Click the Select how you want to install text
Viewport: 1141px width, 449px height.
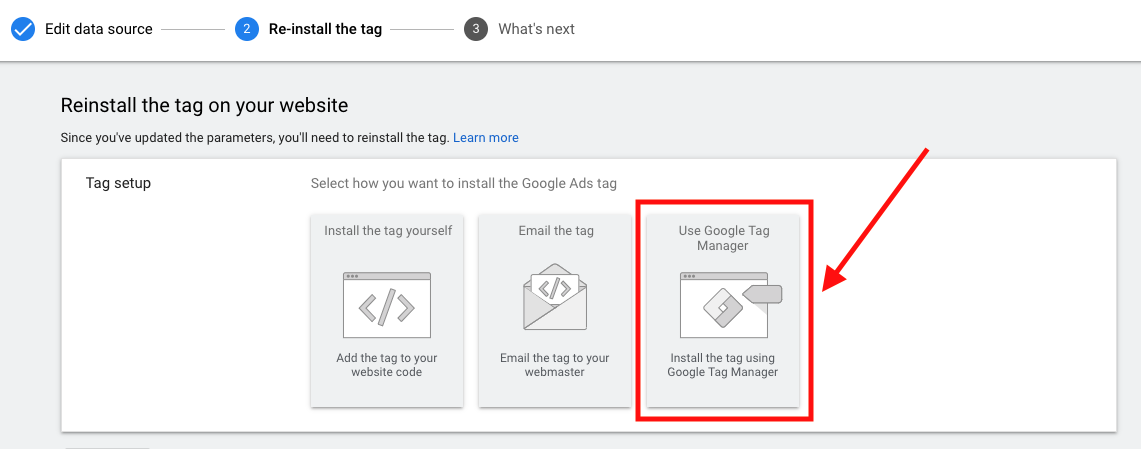[x=464, y=183]
